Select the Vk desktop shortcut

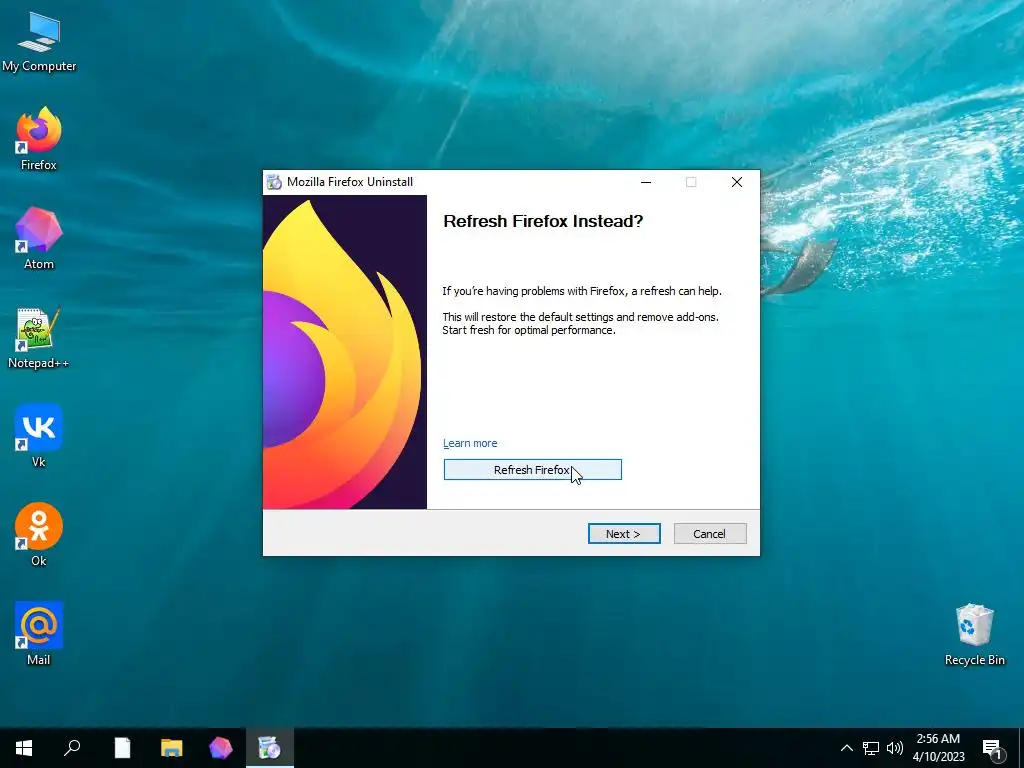point(39,436)
